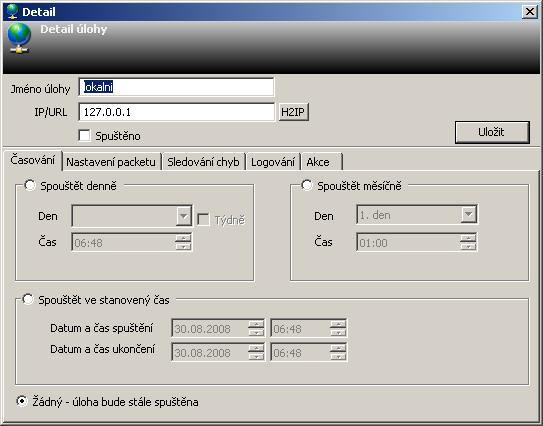Open the Akce tab

321,162
